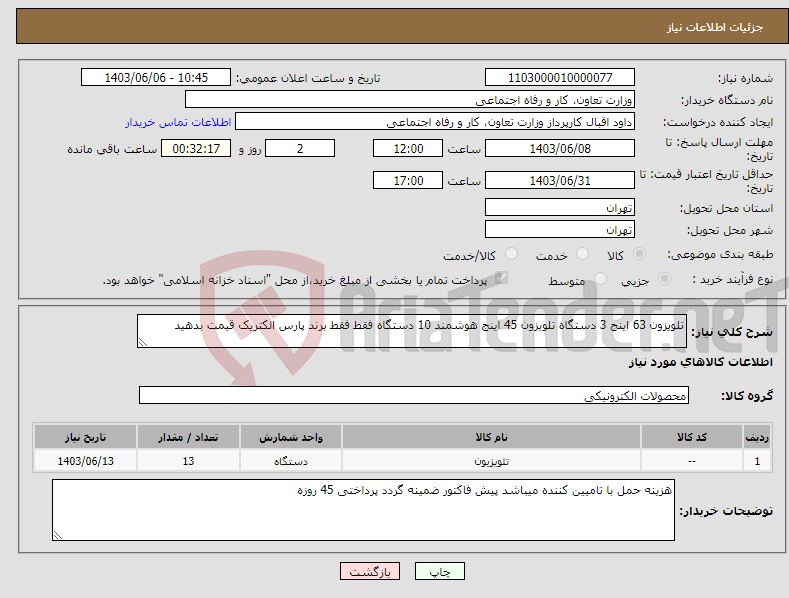Click the بازگشت back button

click(370, 571)
